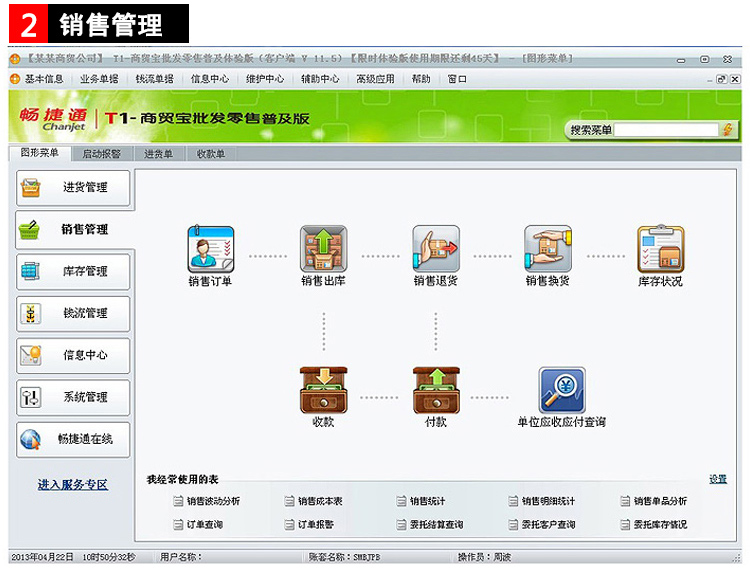Open the 付款 payment drawer icon
This screenshot has height=570, width=750.
click(x=436, y=390)
